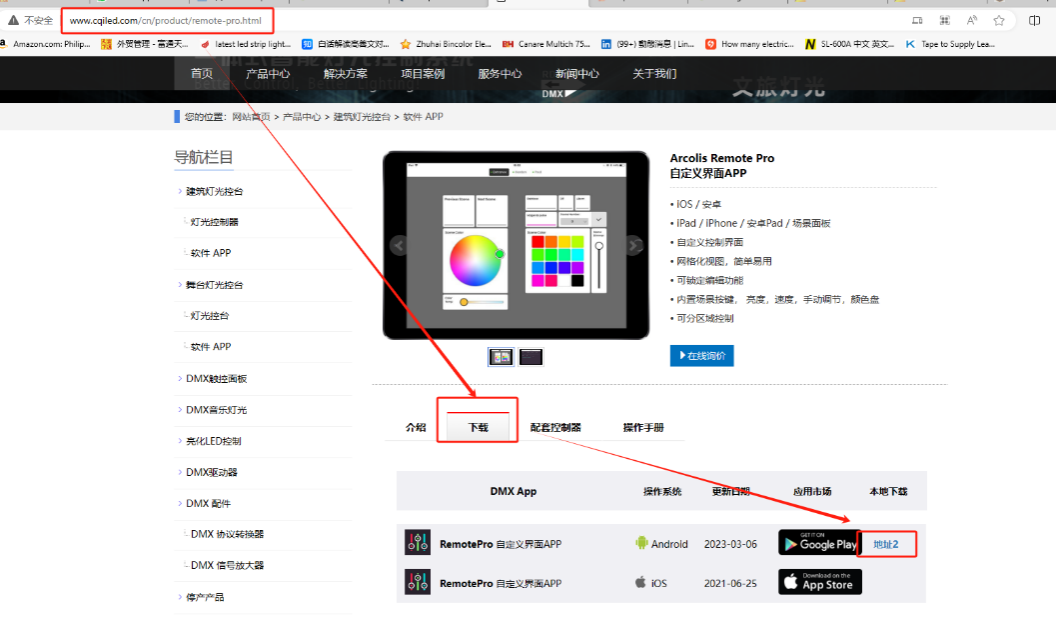Screen dimensions: 1056x636
Task: Switch to 介绍 tab
Action: coord(416,427)
